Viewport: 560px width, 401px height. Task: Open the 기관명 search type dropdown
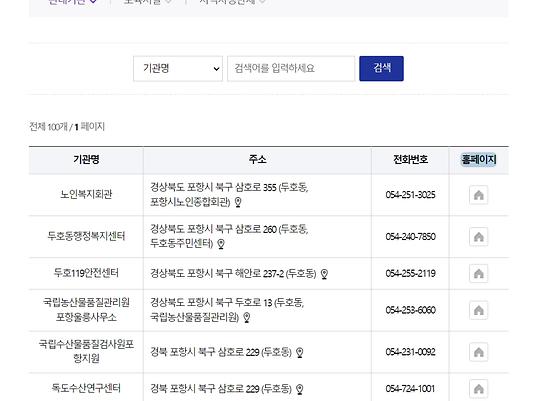[178, 69]
